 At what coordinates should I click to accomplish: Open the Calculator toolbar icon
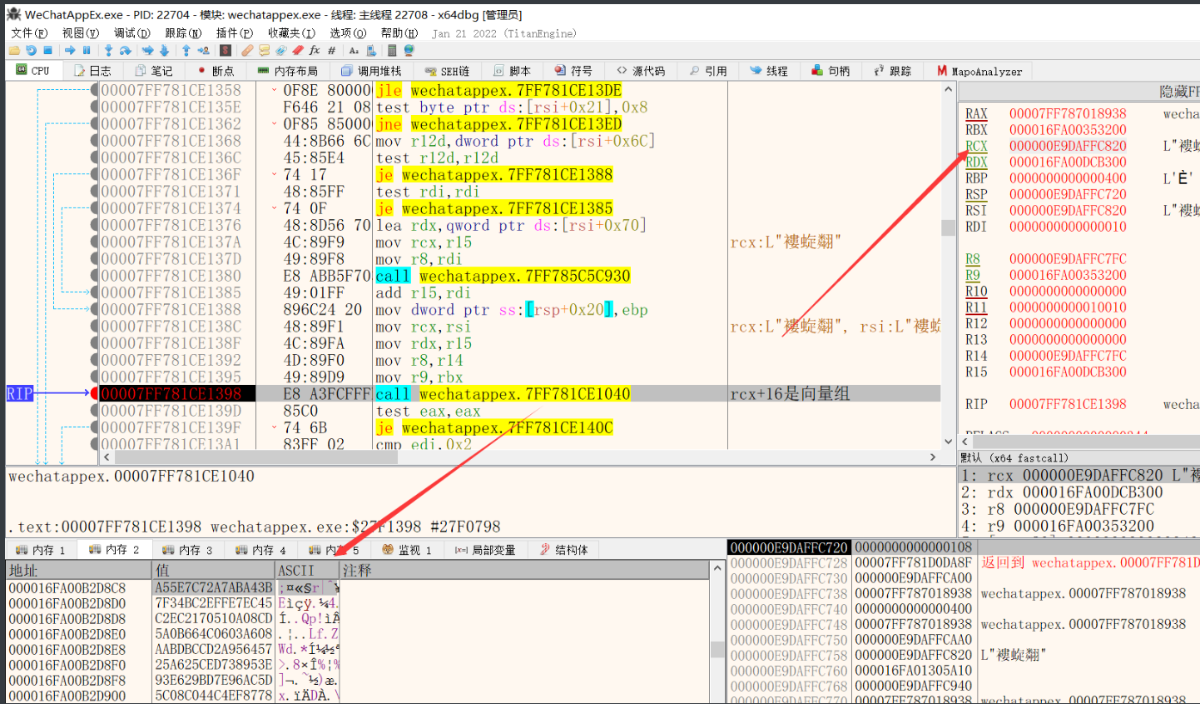[392, 50]
